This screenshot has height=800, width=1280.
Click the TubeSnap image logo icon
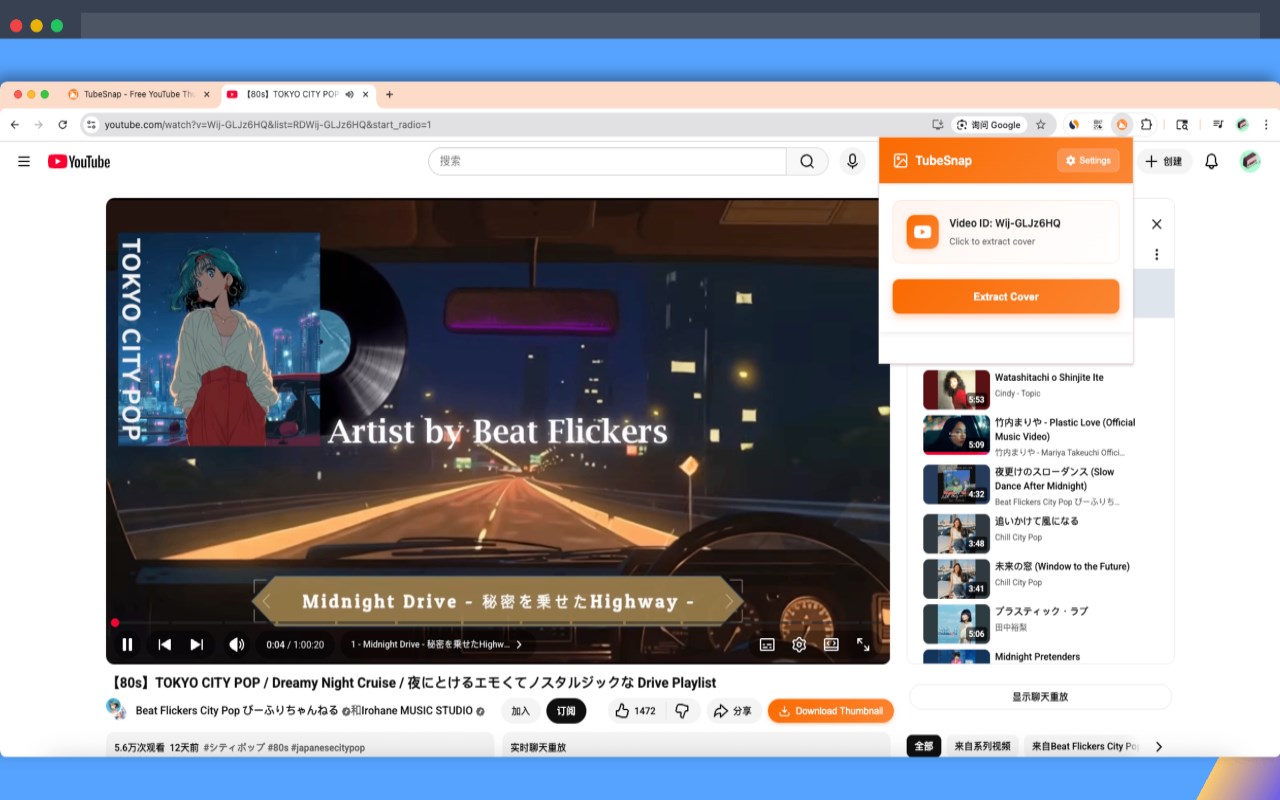pyautogui.click(x=900, y=160)
